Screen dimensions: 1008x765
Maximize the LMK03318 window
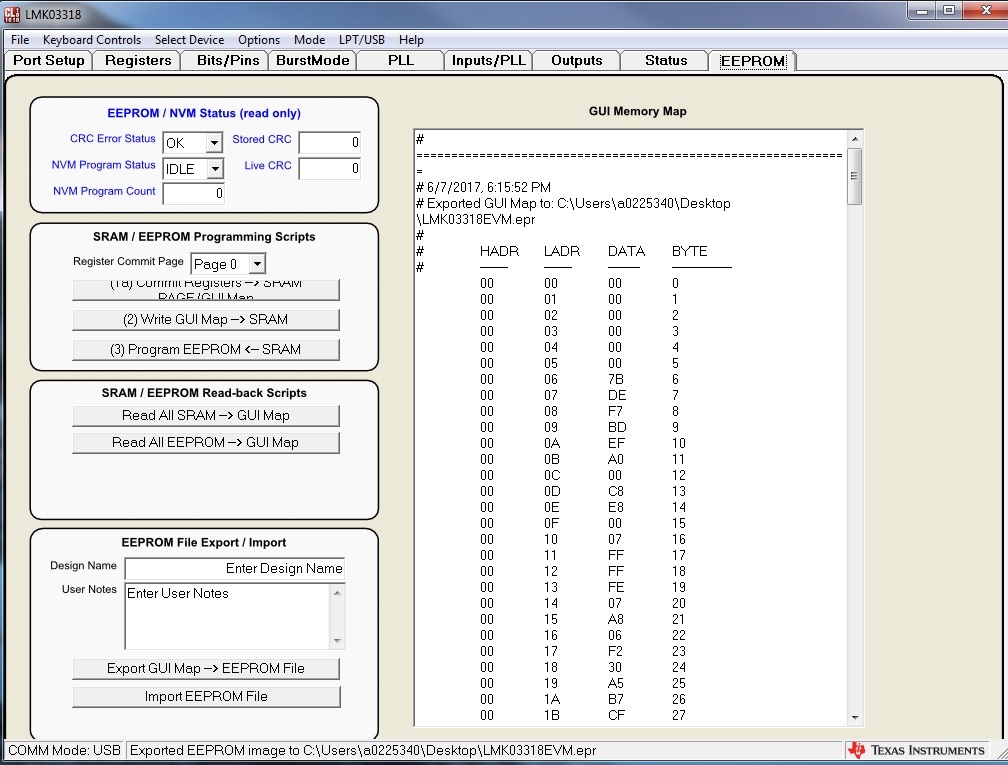point(949,10)
